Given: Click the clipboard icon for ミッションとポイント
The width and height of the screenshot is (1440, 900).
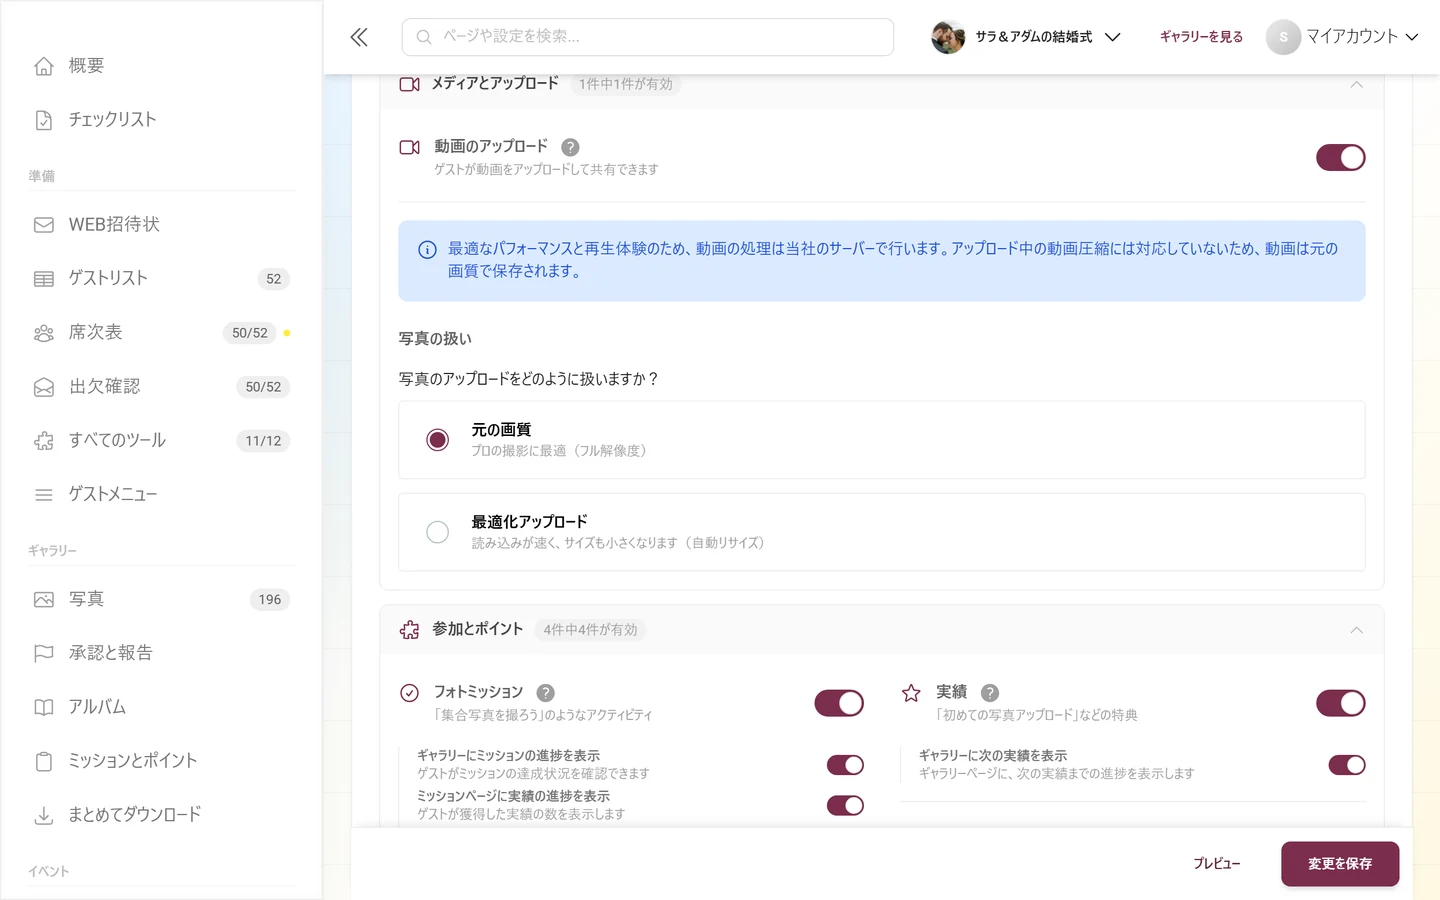Looking at the screenshot, I should (x=44, y=762).
